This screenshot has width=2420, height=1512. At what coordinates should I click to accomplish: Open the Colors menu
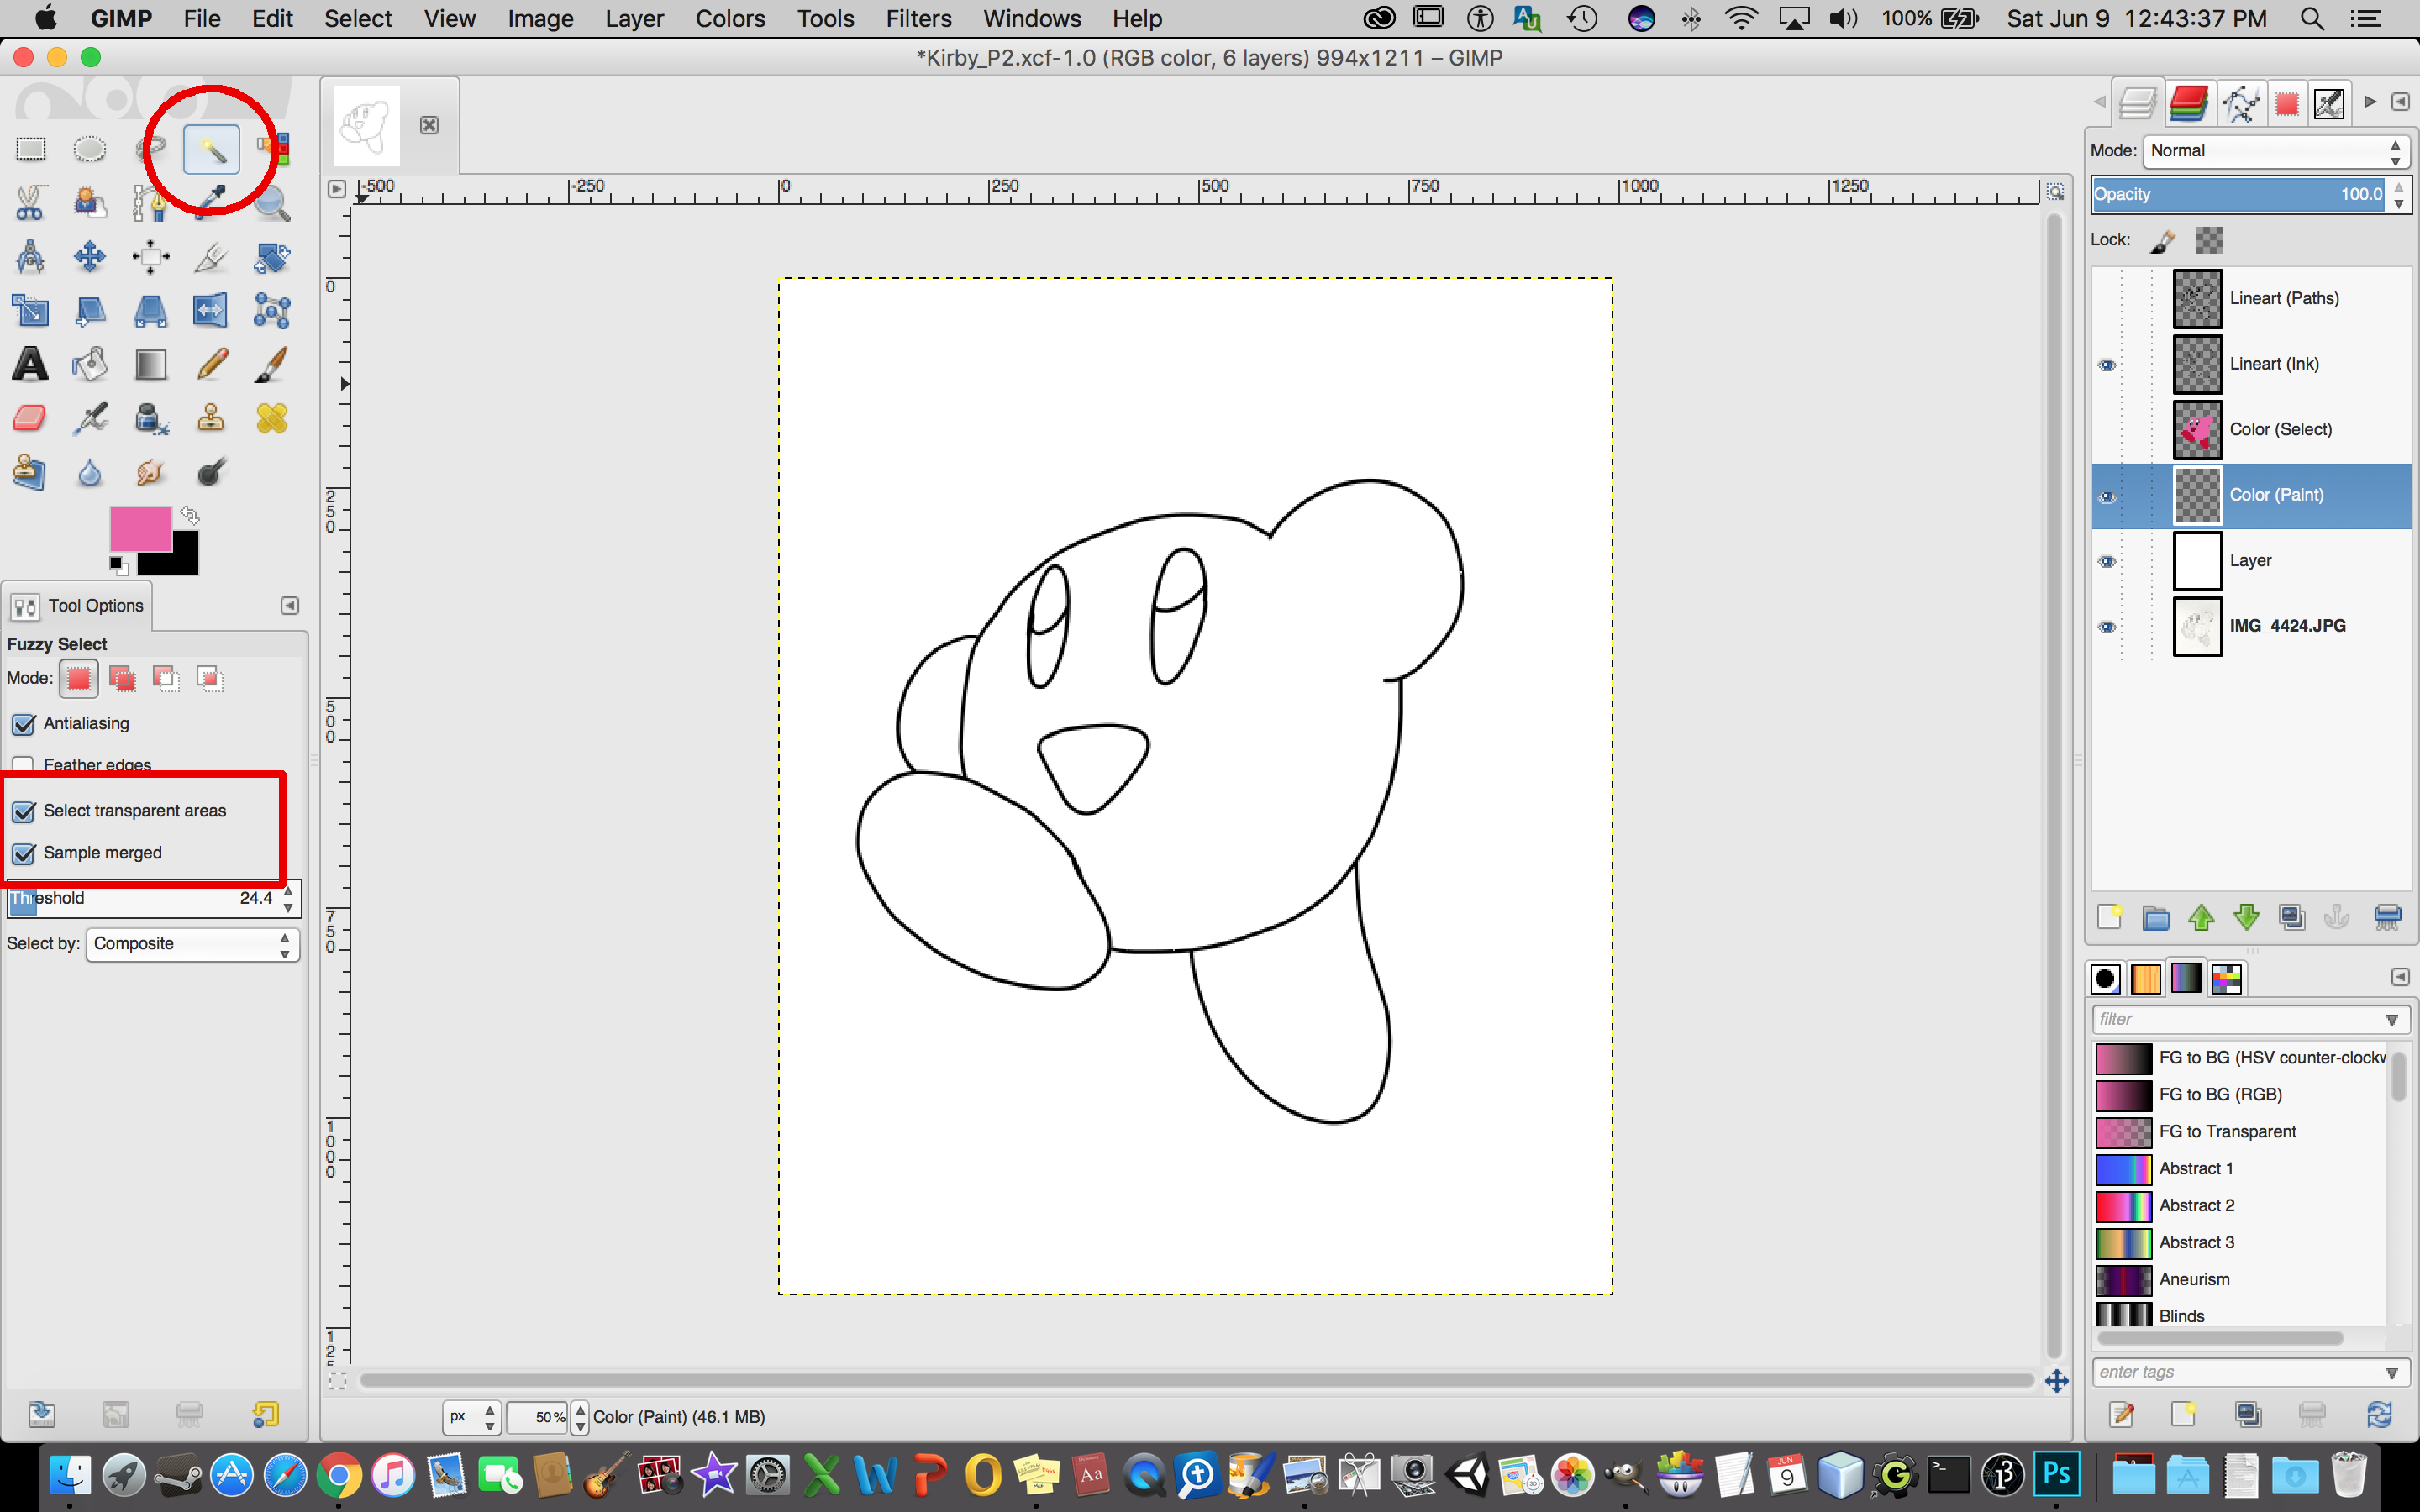tap(730, 19)
